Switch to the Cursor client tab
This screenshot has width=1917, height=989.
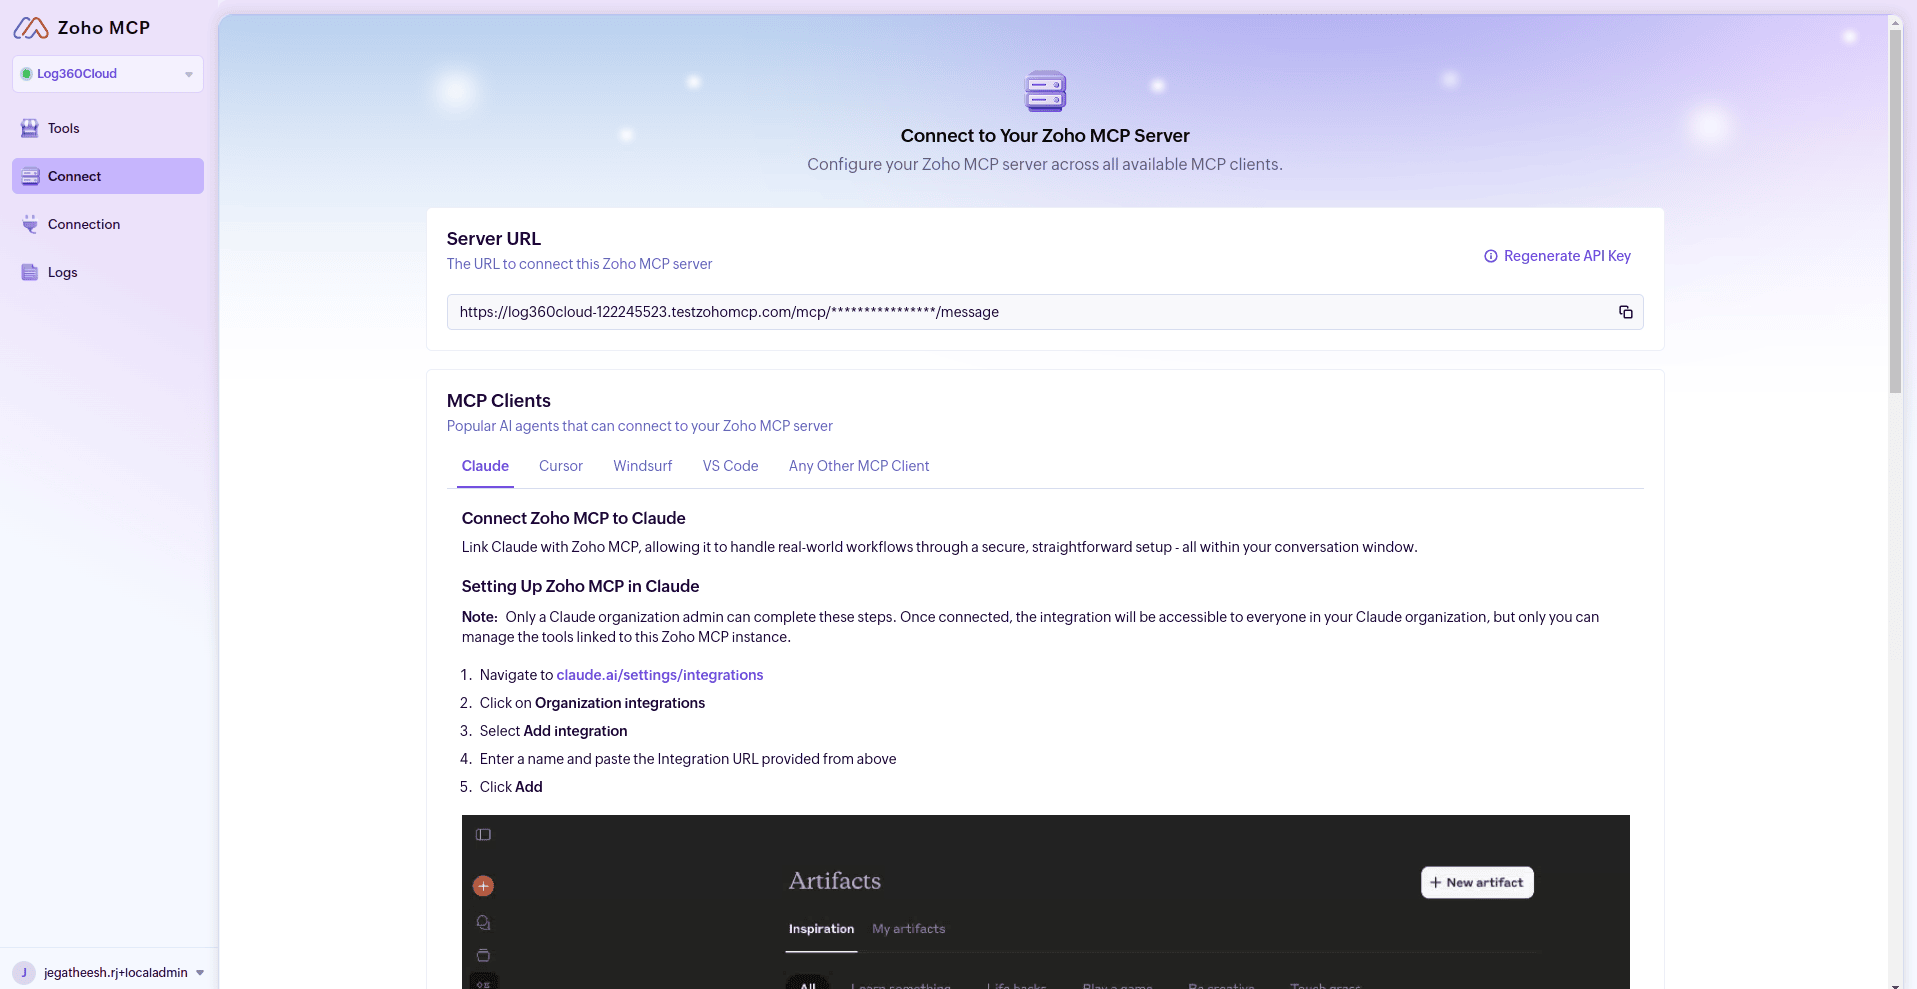click(561, 466)
